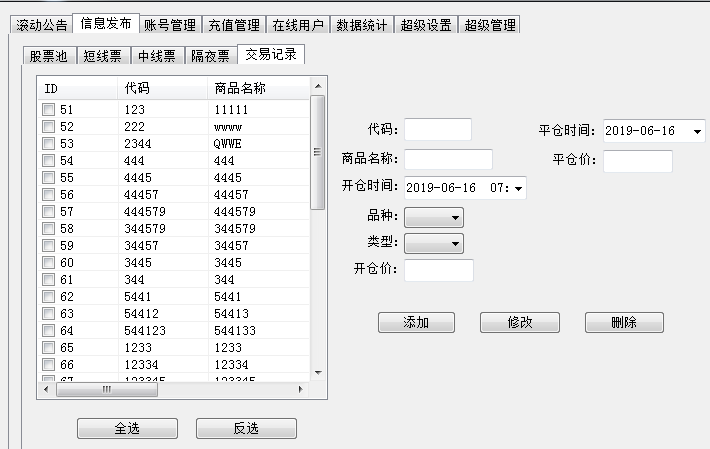
Task: Tick the checkbox for row ID 54
Action: click(x=48, y=160)
